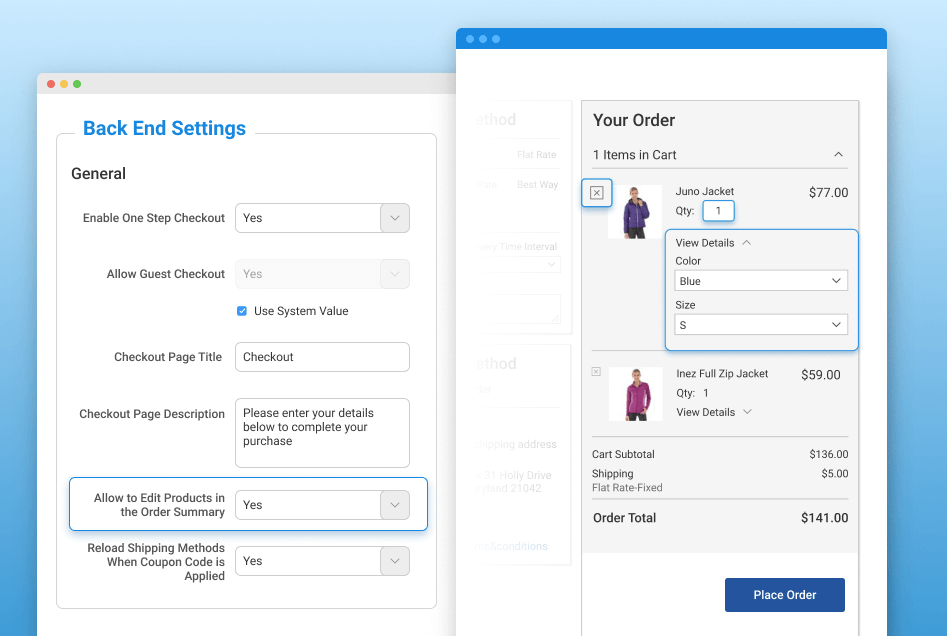947x636 pixels.
Task: Click the Qty input for Juno Jacket
Action: point(717,211)
